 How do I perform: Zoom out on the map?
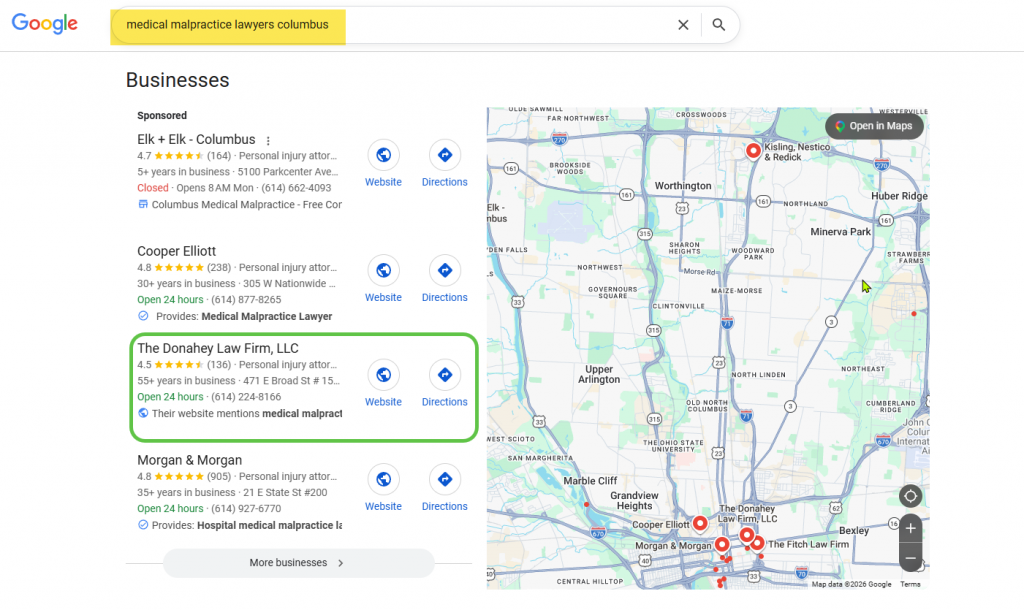tap(910, 557)
